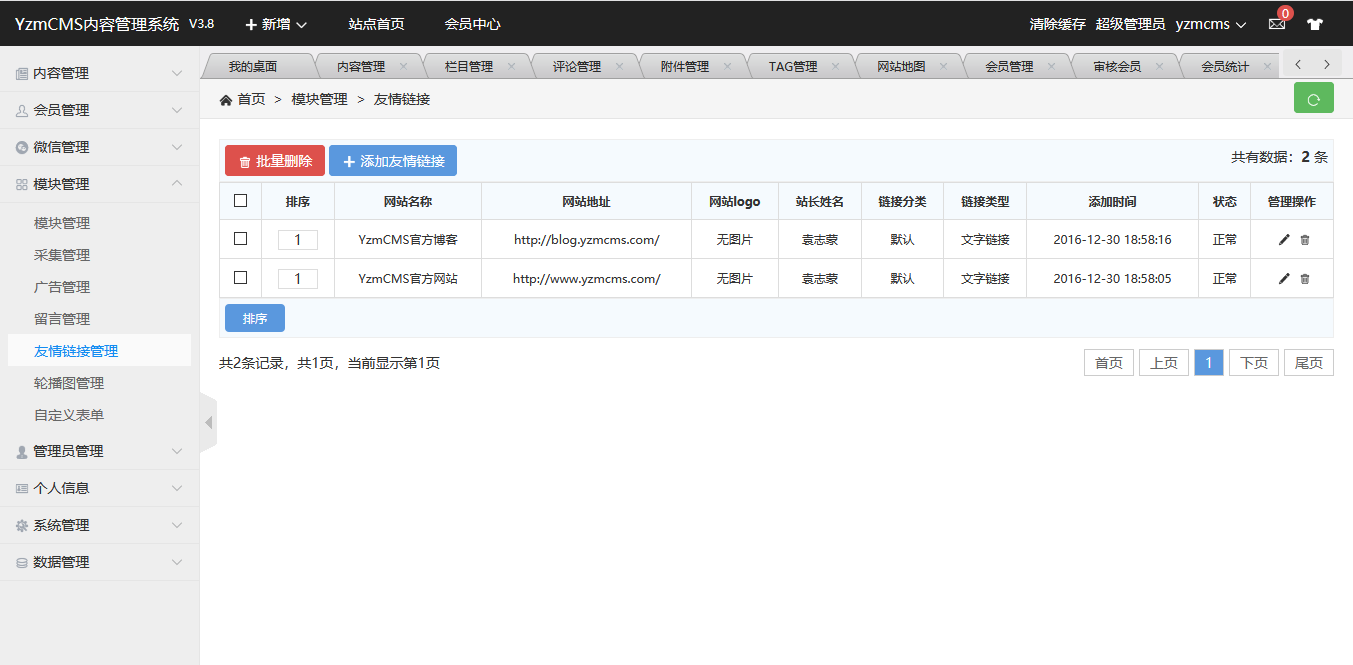Screen dimensions: 1353x665
Task: Check the box for YzmCMS官方博客 row
Action: [x=240, y=239]
